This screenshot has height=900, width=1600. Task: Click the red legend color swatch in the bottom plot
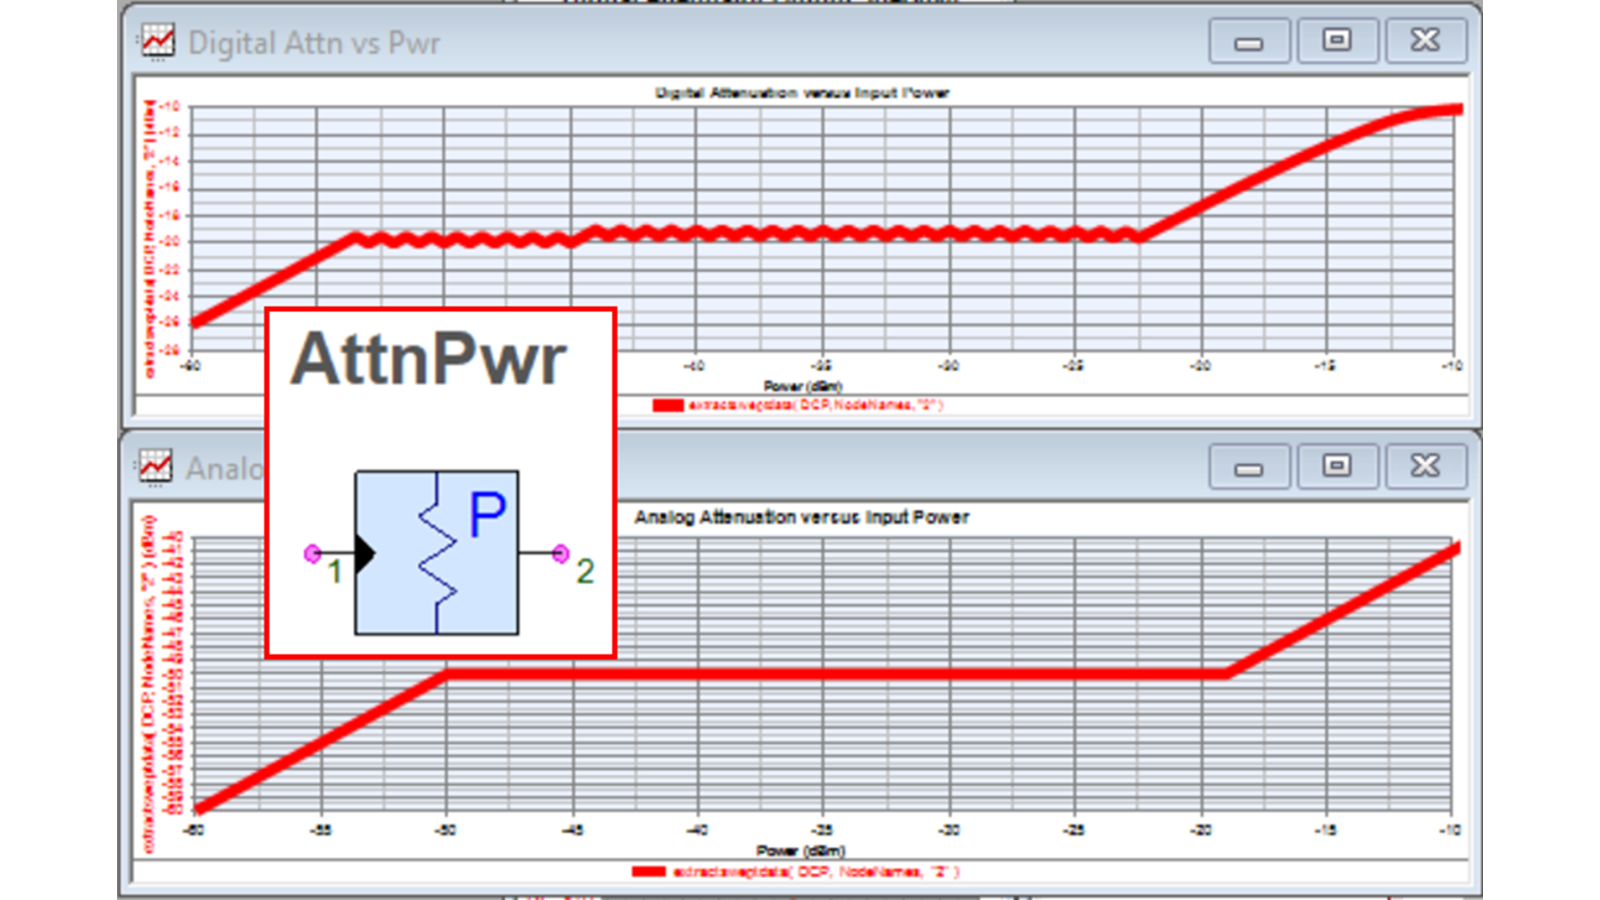tap(650, 871)
